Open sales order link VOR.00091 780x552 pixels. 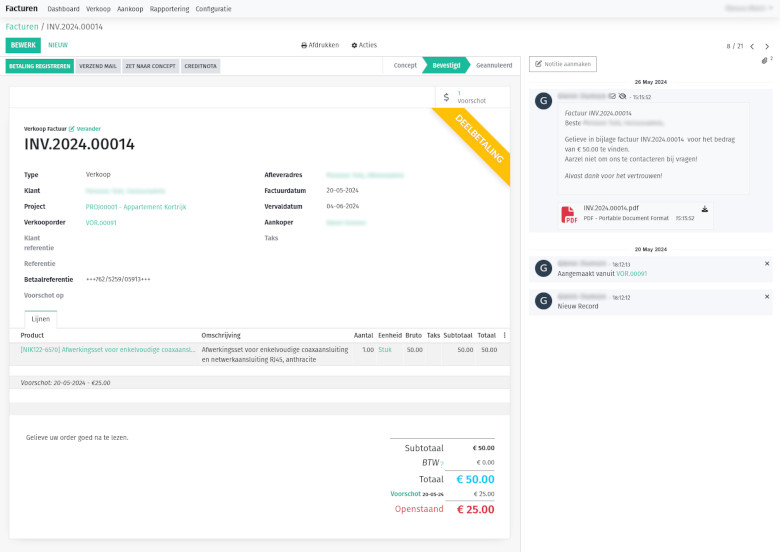tap(101, 223)
